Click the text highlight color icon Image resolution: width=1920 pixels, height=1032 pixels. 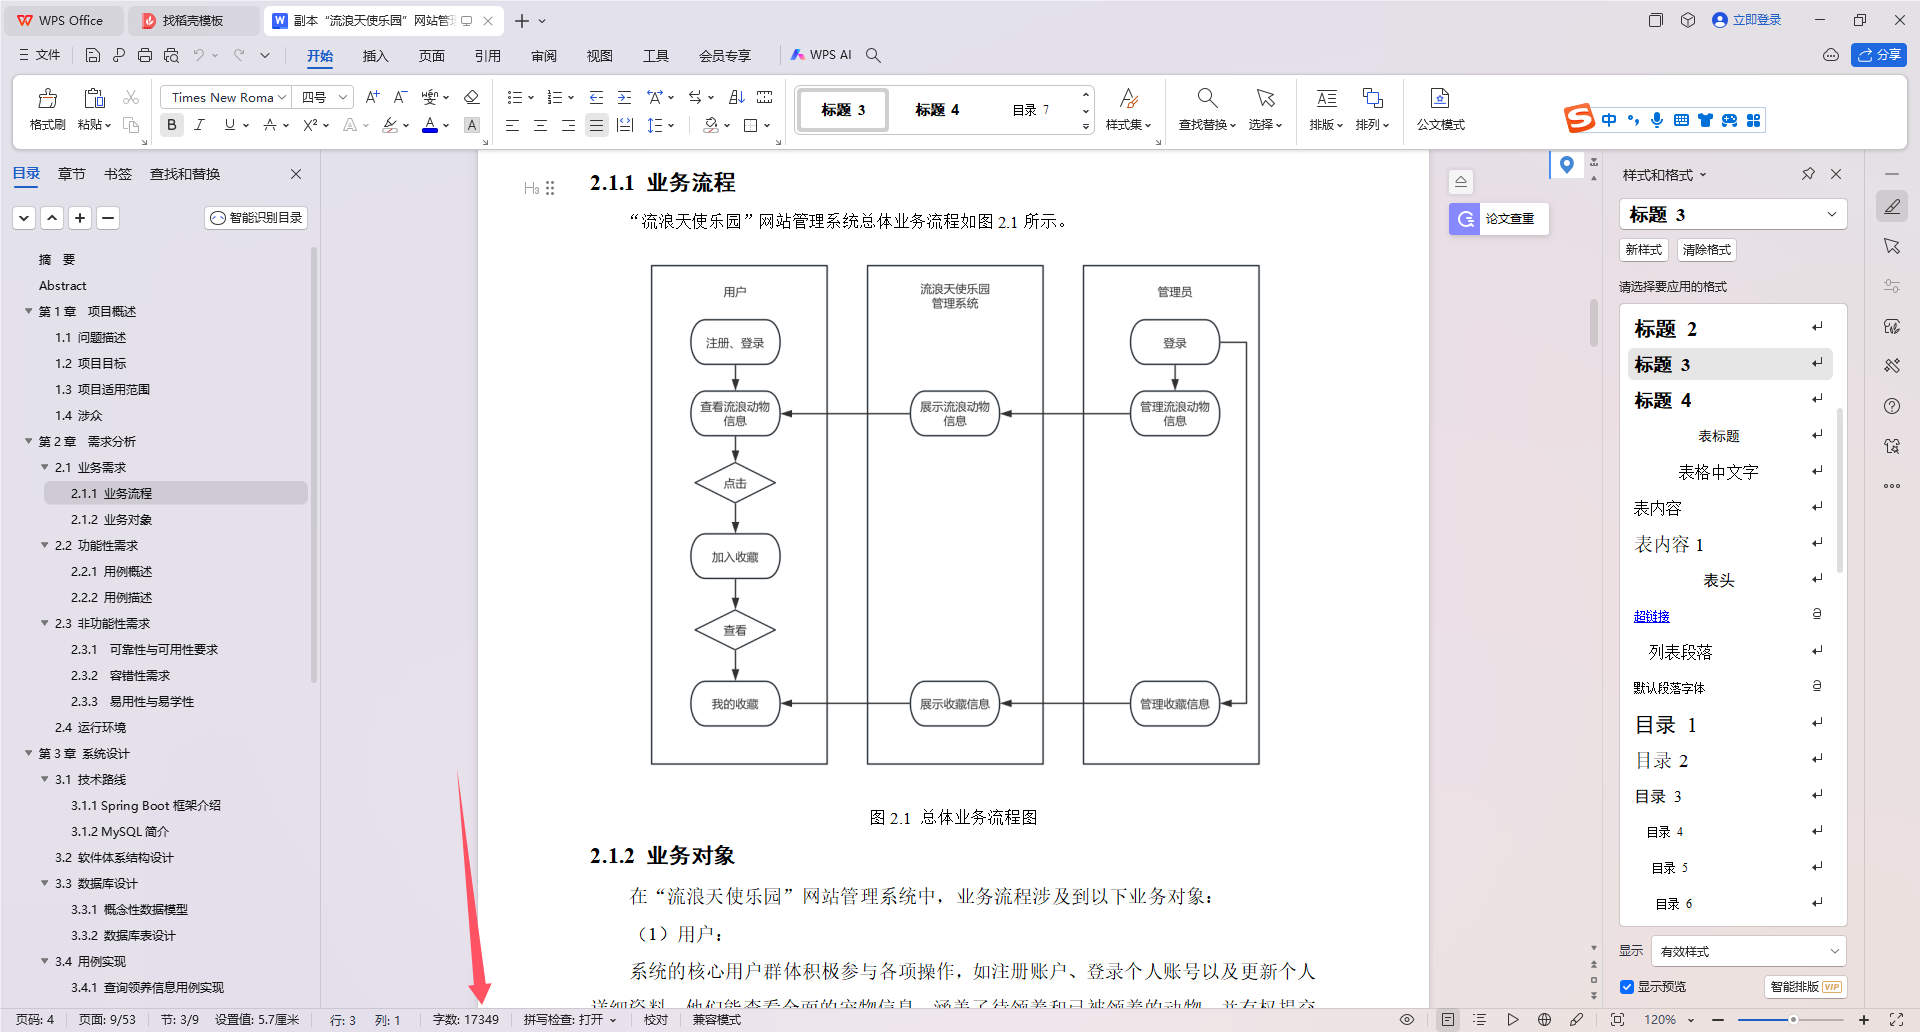pyautogui.click(x=390, y=125)
